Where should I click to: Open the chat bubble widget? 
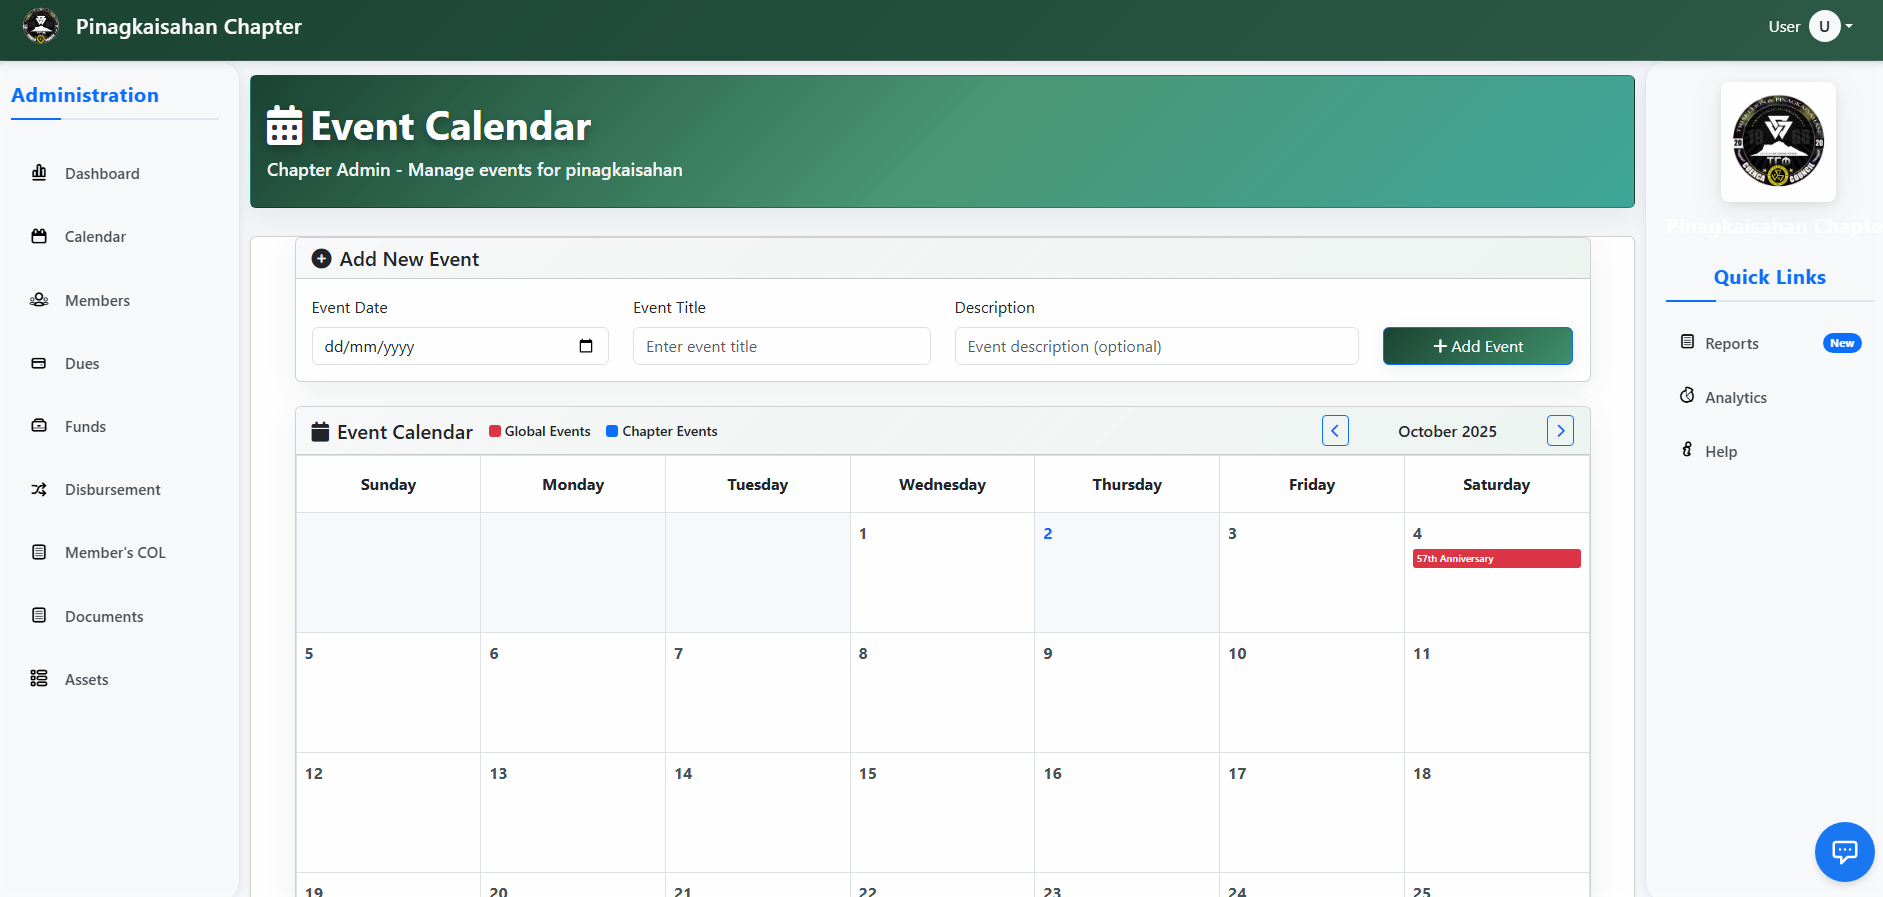point(1844,851)
